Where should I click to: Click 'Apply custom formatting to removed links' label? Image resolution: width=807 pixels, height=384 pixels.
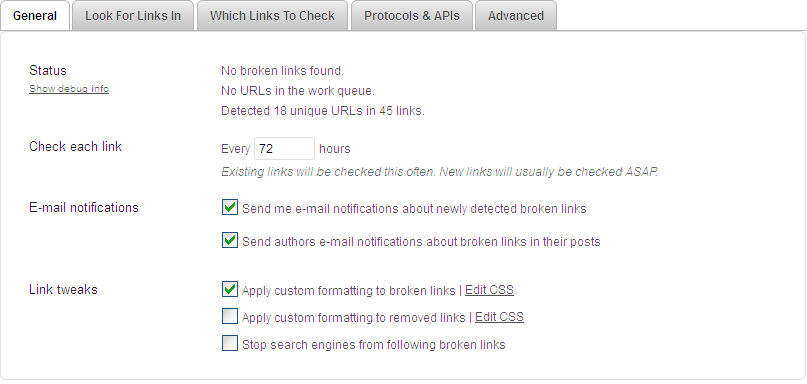tap(354, 318)
